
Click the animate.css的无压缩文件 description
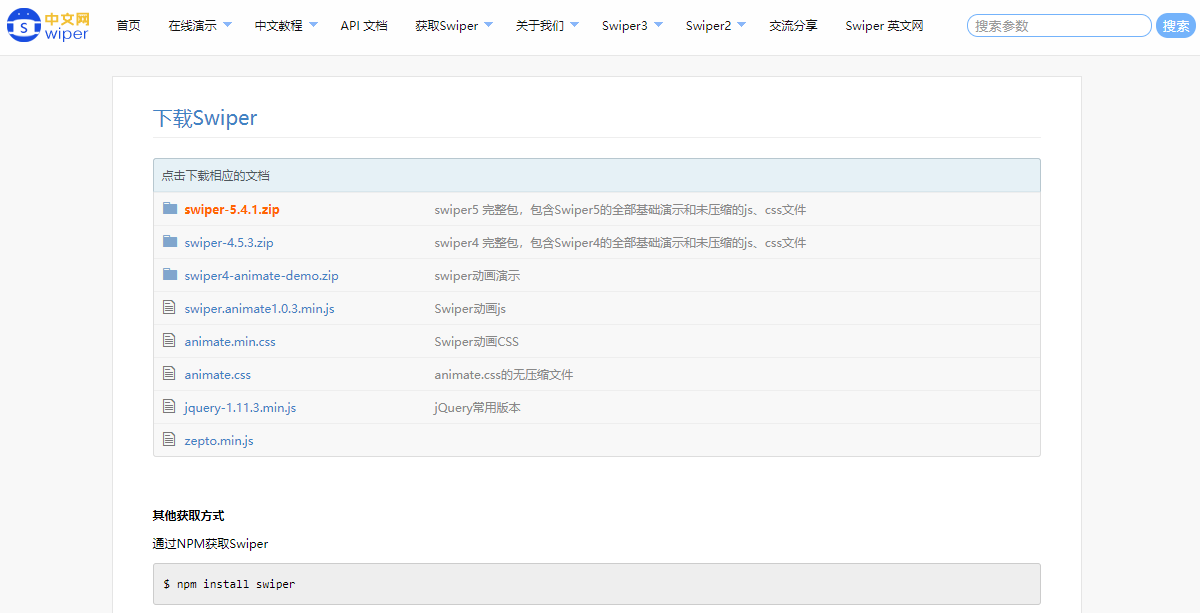(x=504, y=375)
